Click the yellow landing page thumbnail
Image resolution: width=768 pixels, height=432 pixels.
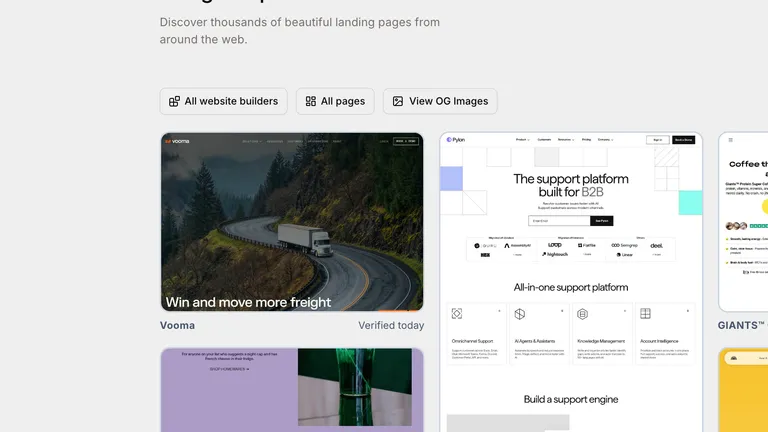coord(743,390)
